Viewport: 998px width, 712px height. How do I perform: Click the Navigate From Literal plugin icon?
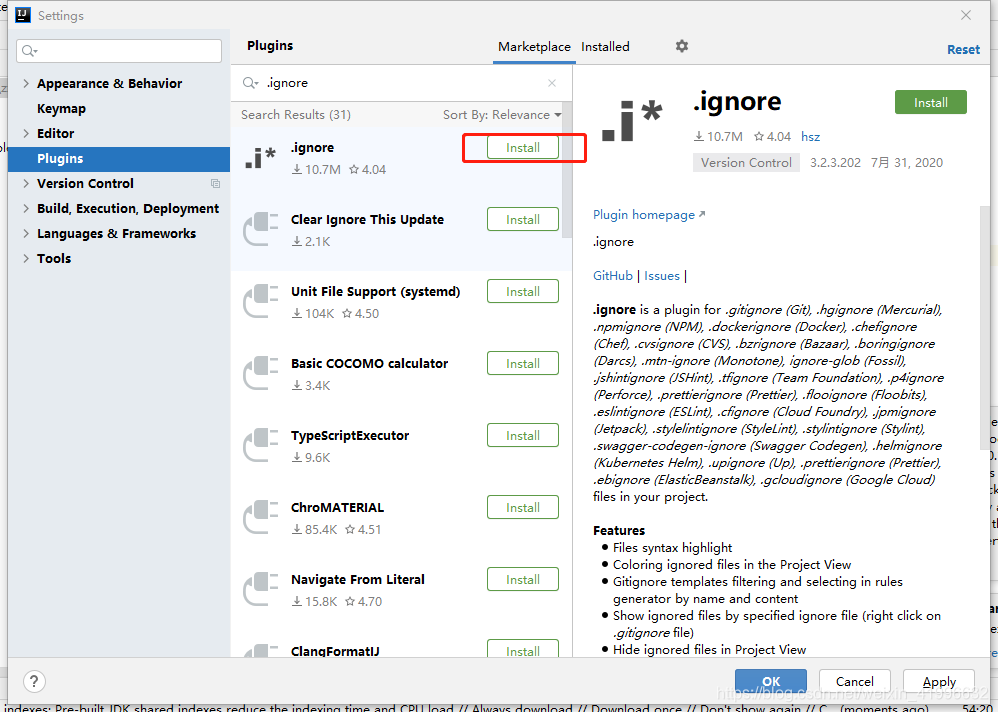coord(261,589)
